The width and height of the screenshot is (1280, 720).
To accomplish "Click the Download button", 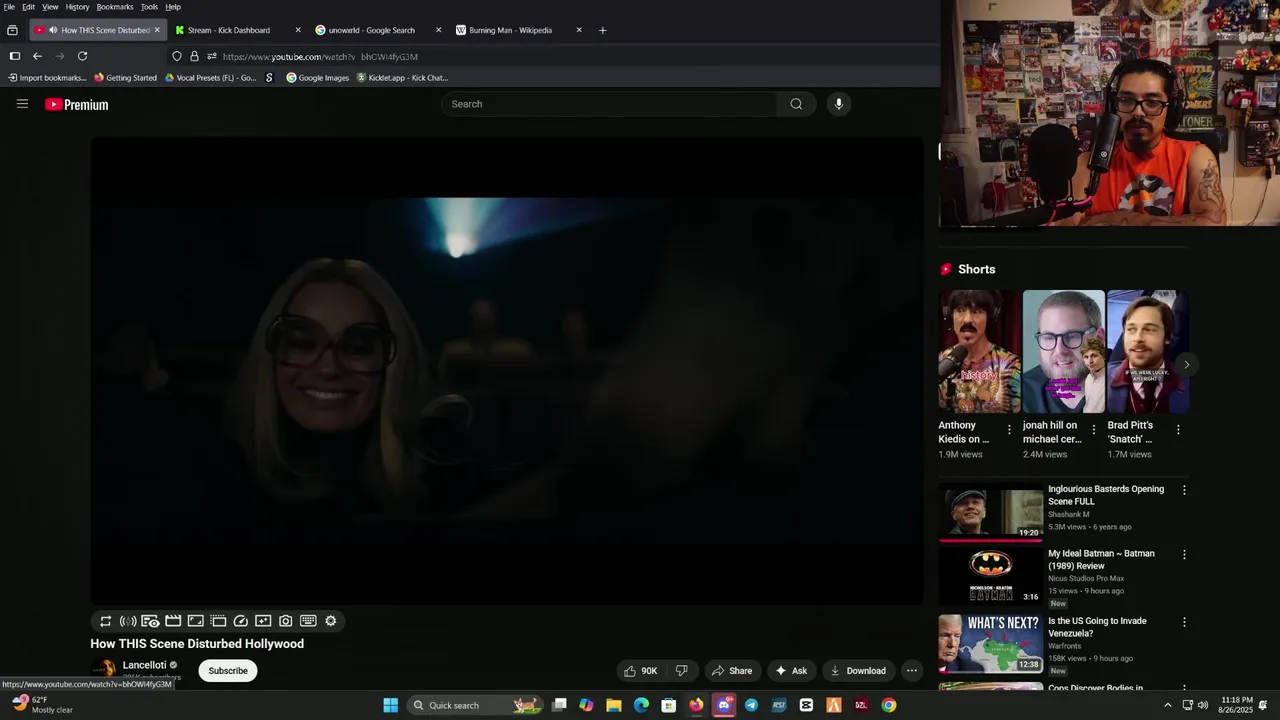I will point(858,671).
